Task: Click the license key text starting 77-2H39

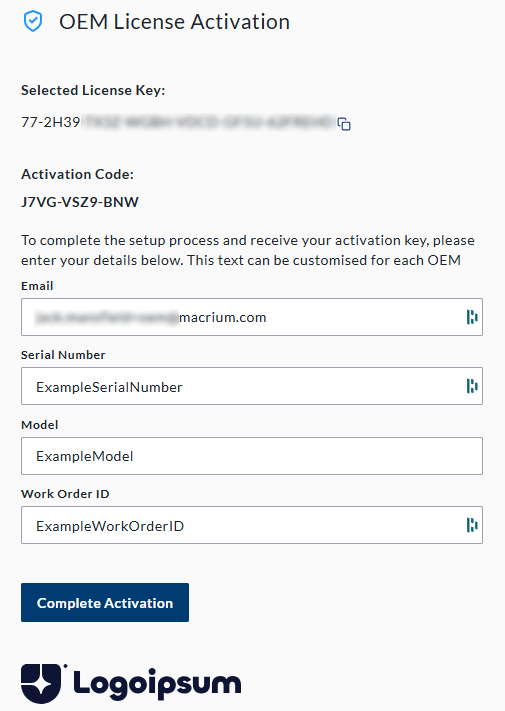Action: (178, 122)
